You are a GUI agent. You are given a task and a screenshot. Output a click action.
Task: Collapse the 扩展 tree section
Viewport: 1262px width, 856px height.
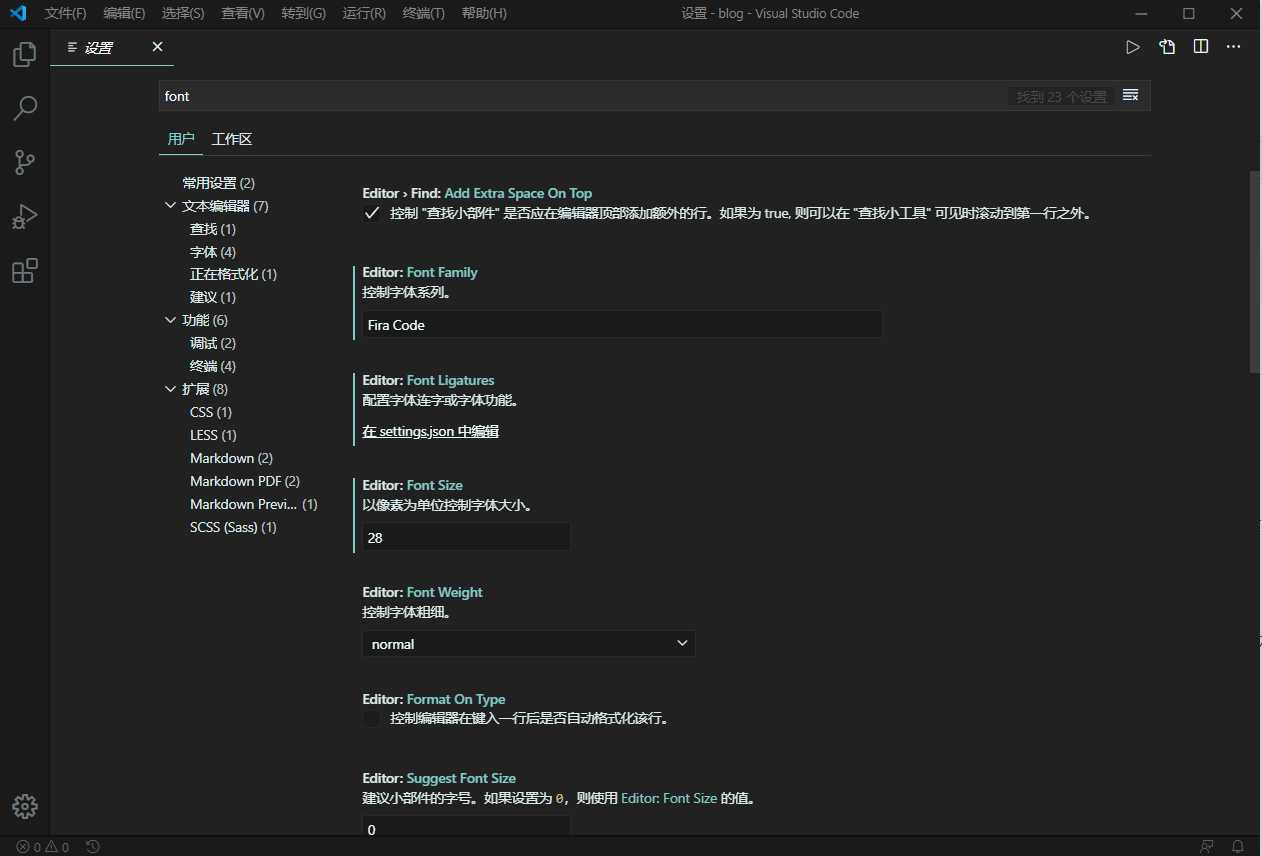[170, 389]
